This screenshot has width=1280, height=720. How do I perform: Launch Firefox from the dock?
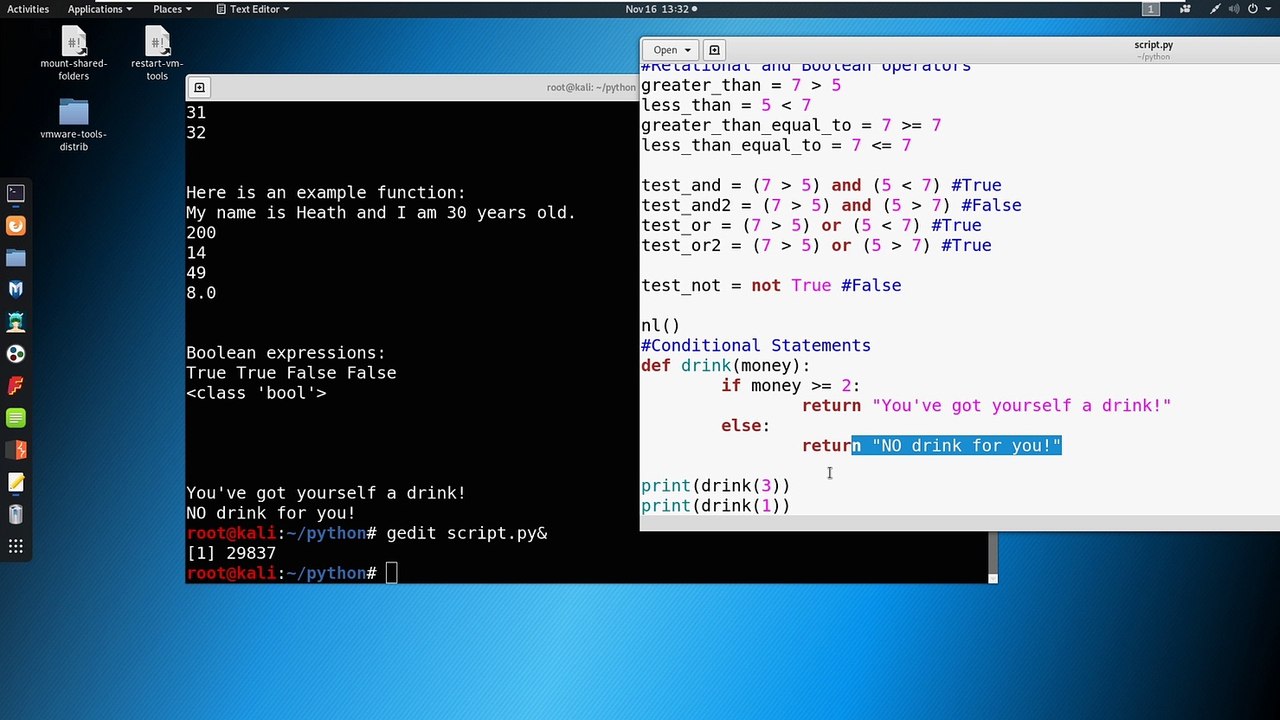(x=16, y=226)
